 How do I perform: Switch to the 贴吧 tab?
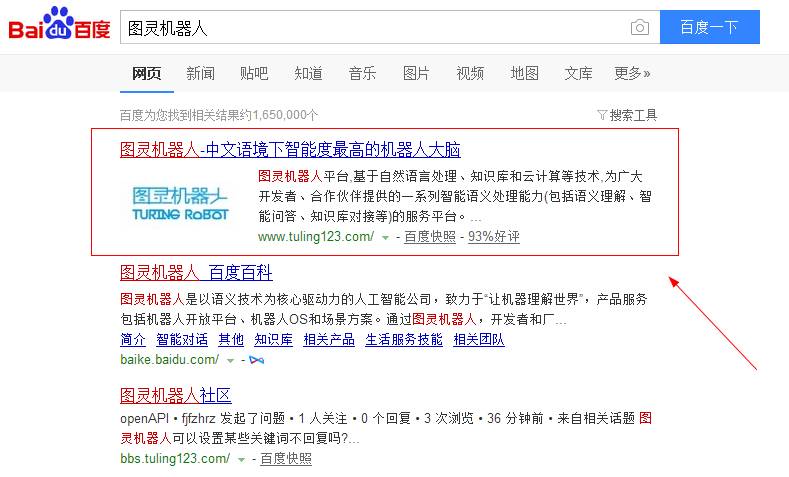[254, 73]
